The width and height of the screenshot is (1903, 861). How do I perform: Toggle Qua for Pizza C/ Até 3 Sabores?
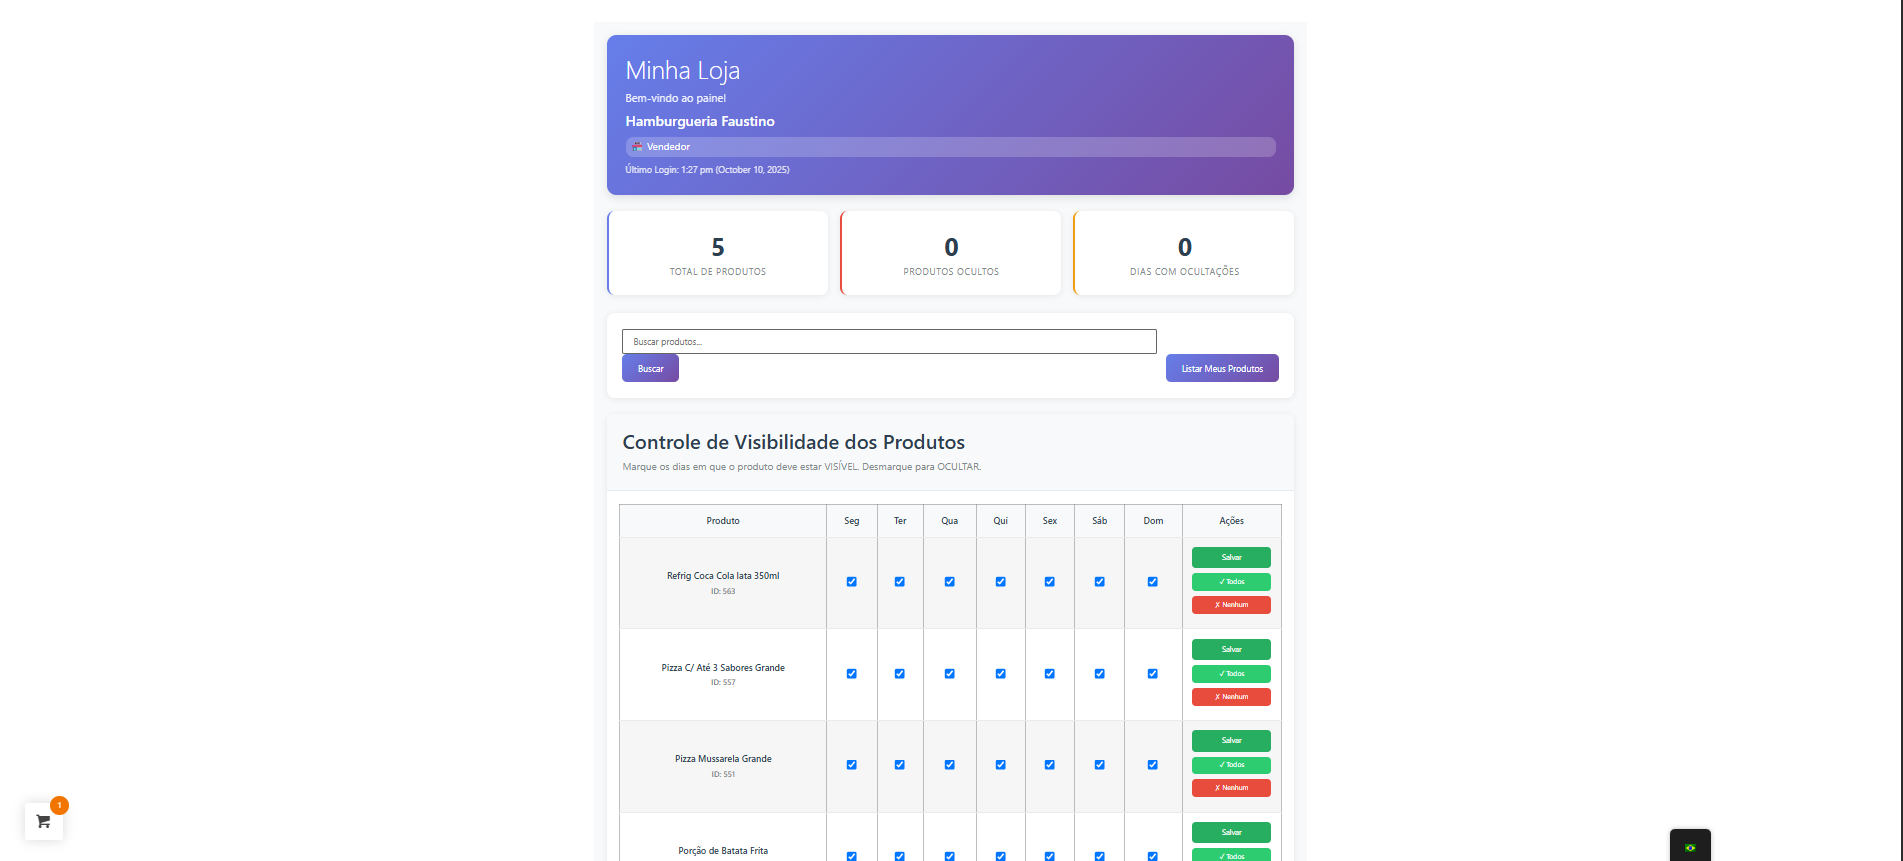tap(949, 674)
